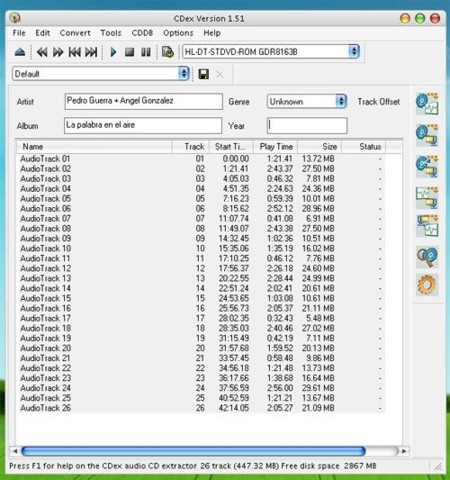450x480 pixels.
Task: Click the Play Time column header
Action: click(276, 147)
